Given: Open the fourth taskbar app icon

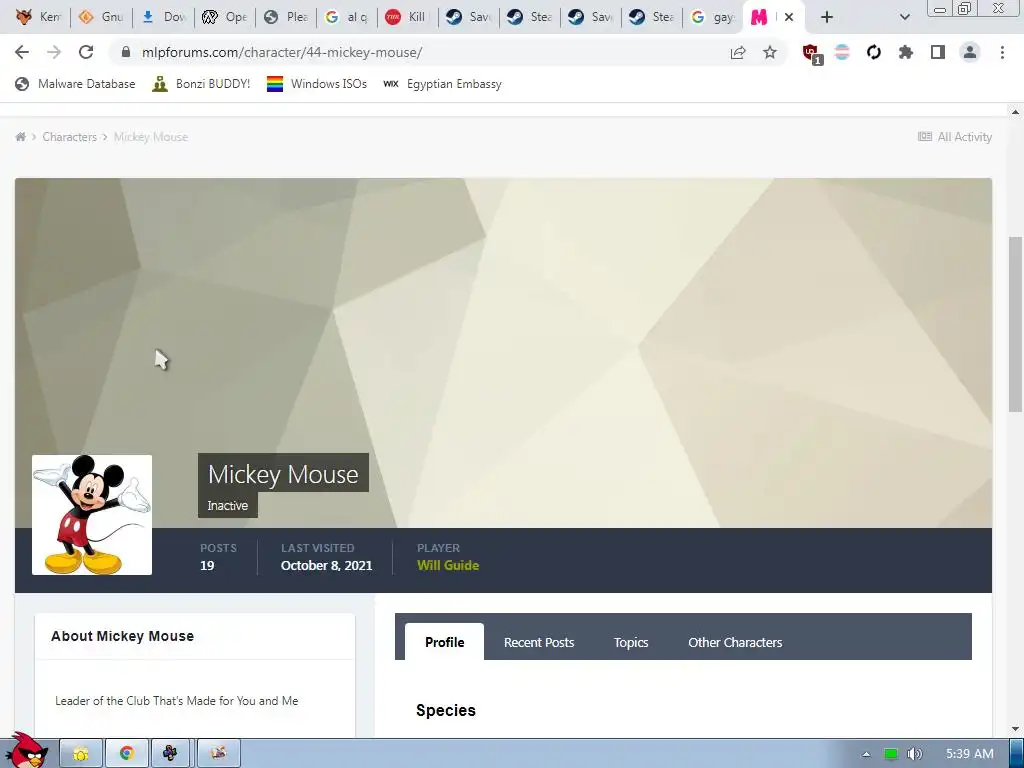Looking at the screenshot, I should 218,754.
